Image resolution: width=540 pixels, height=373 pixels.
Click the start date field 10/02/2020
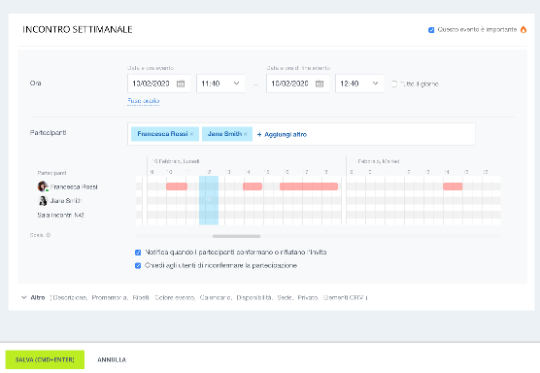click(x=159, y=83)
